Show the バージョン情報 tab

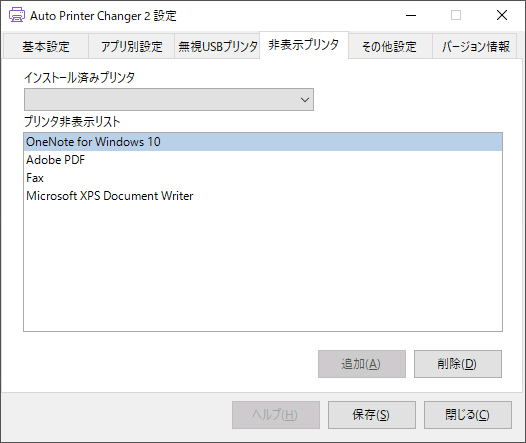(475, 46)
